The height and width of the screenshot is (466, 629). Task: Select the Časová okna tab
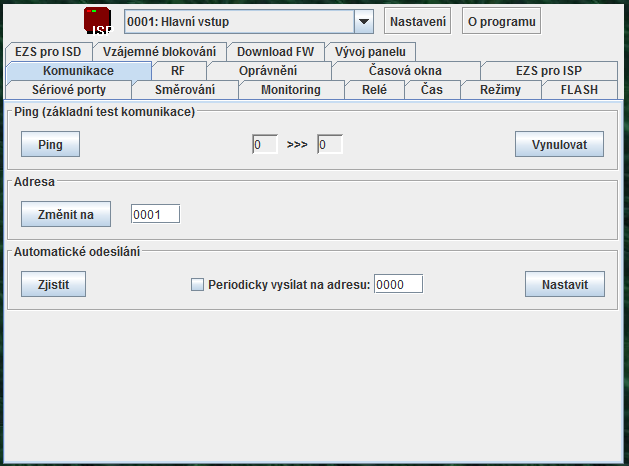[405, 71]
